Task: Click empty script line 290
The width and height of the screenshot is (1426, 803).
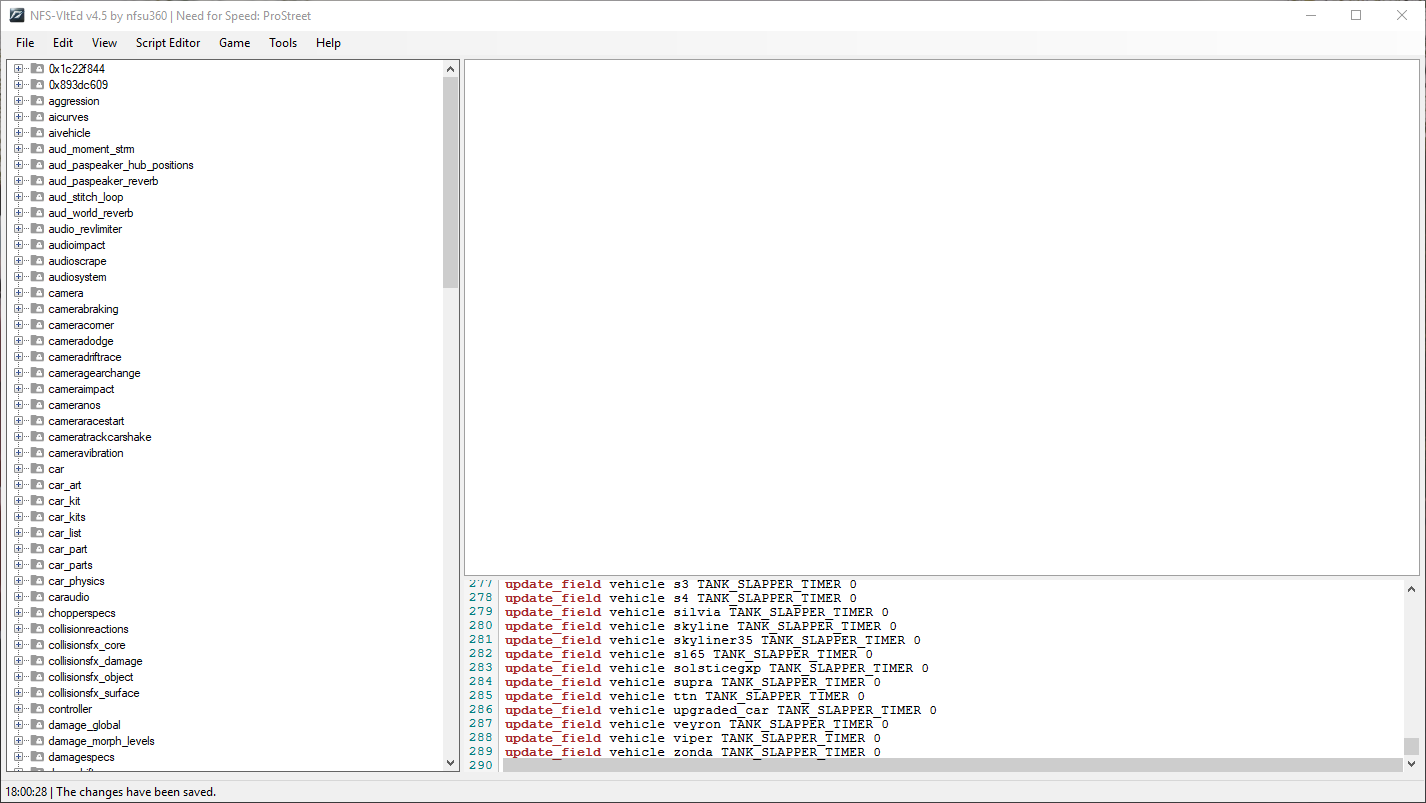Action: point(952,765)
